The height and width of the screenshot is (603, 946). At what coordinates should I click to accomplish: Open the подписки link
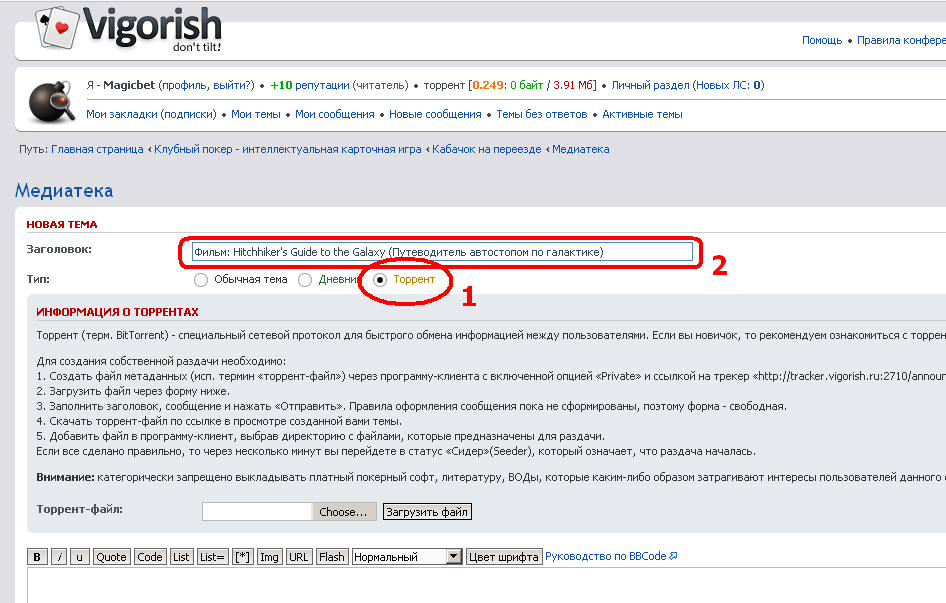[188, 114]
